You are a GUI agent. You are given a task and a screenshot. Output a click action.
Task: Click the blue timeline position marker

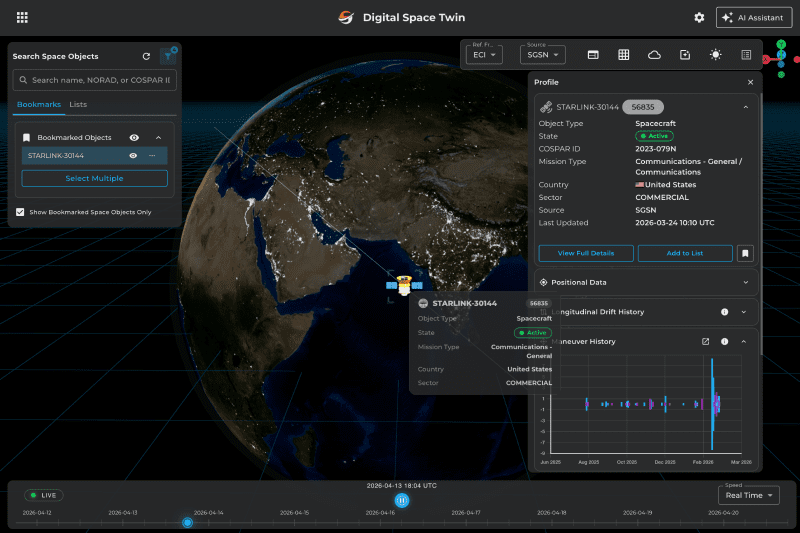point(187,522)
